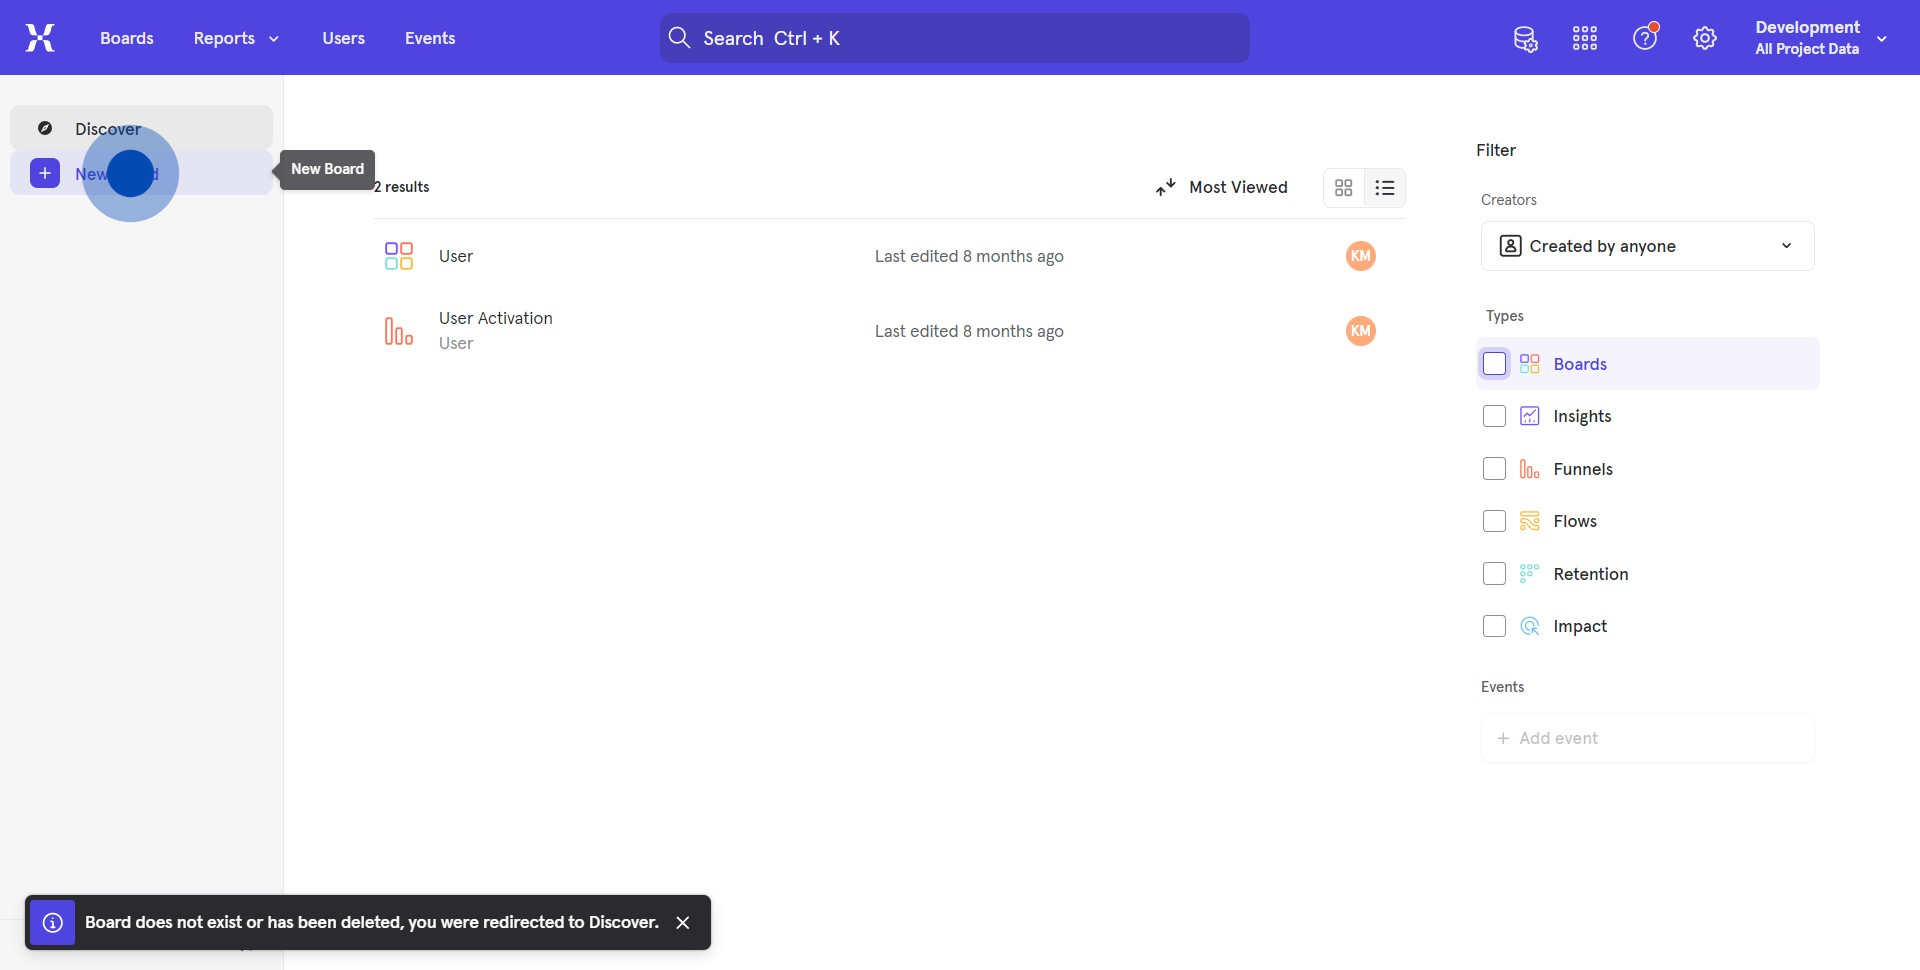Select the Retention filter checkbox
The width and height of the screenshot is (1920, 970).
1494,574
